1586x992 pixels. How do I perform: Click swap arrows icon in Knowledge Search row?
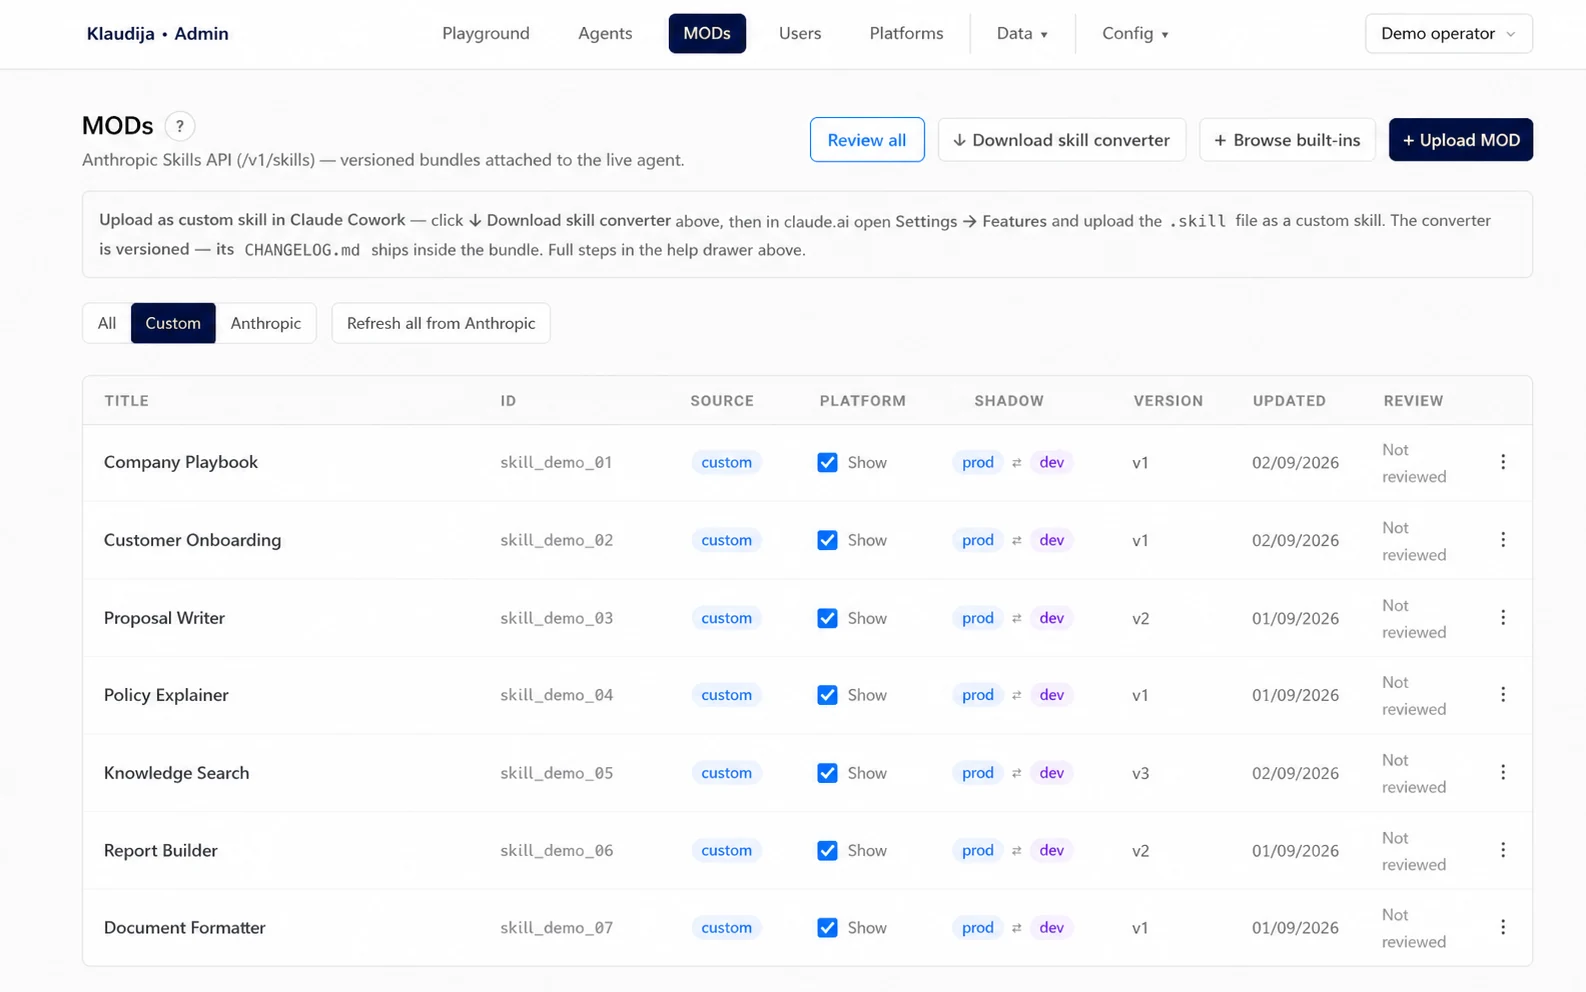click(x=1016, y=773)
